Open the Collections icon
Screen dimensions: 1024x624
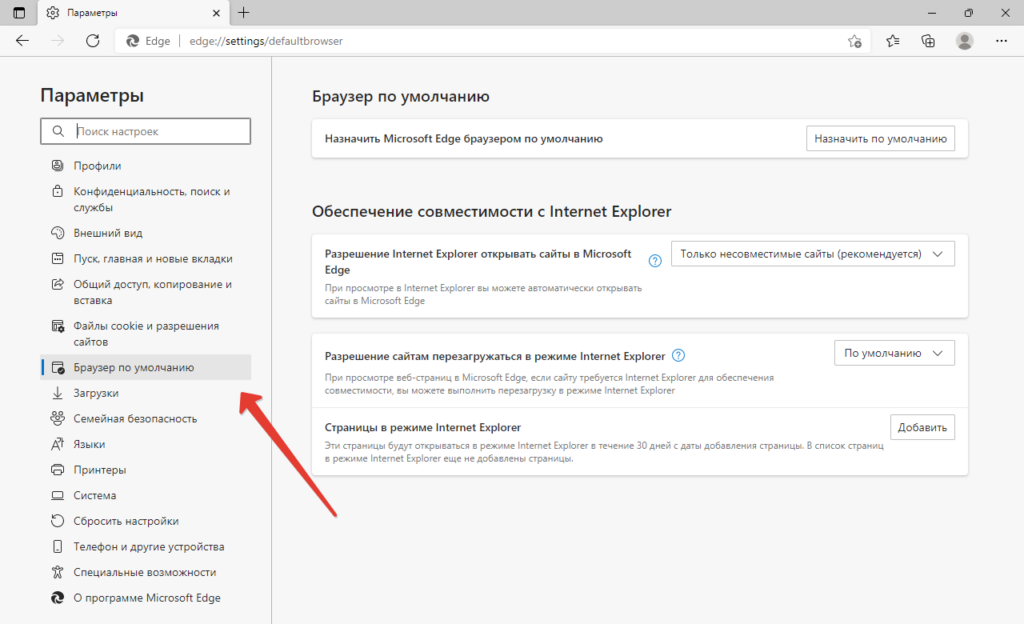(928, 41)
